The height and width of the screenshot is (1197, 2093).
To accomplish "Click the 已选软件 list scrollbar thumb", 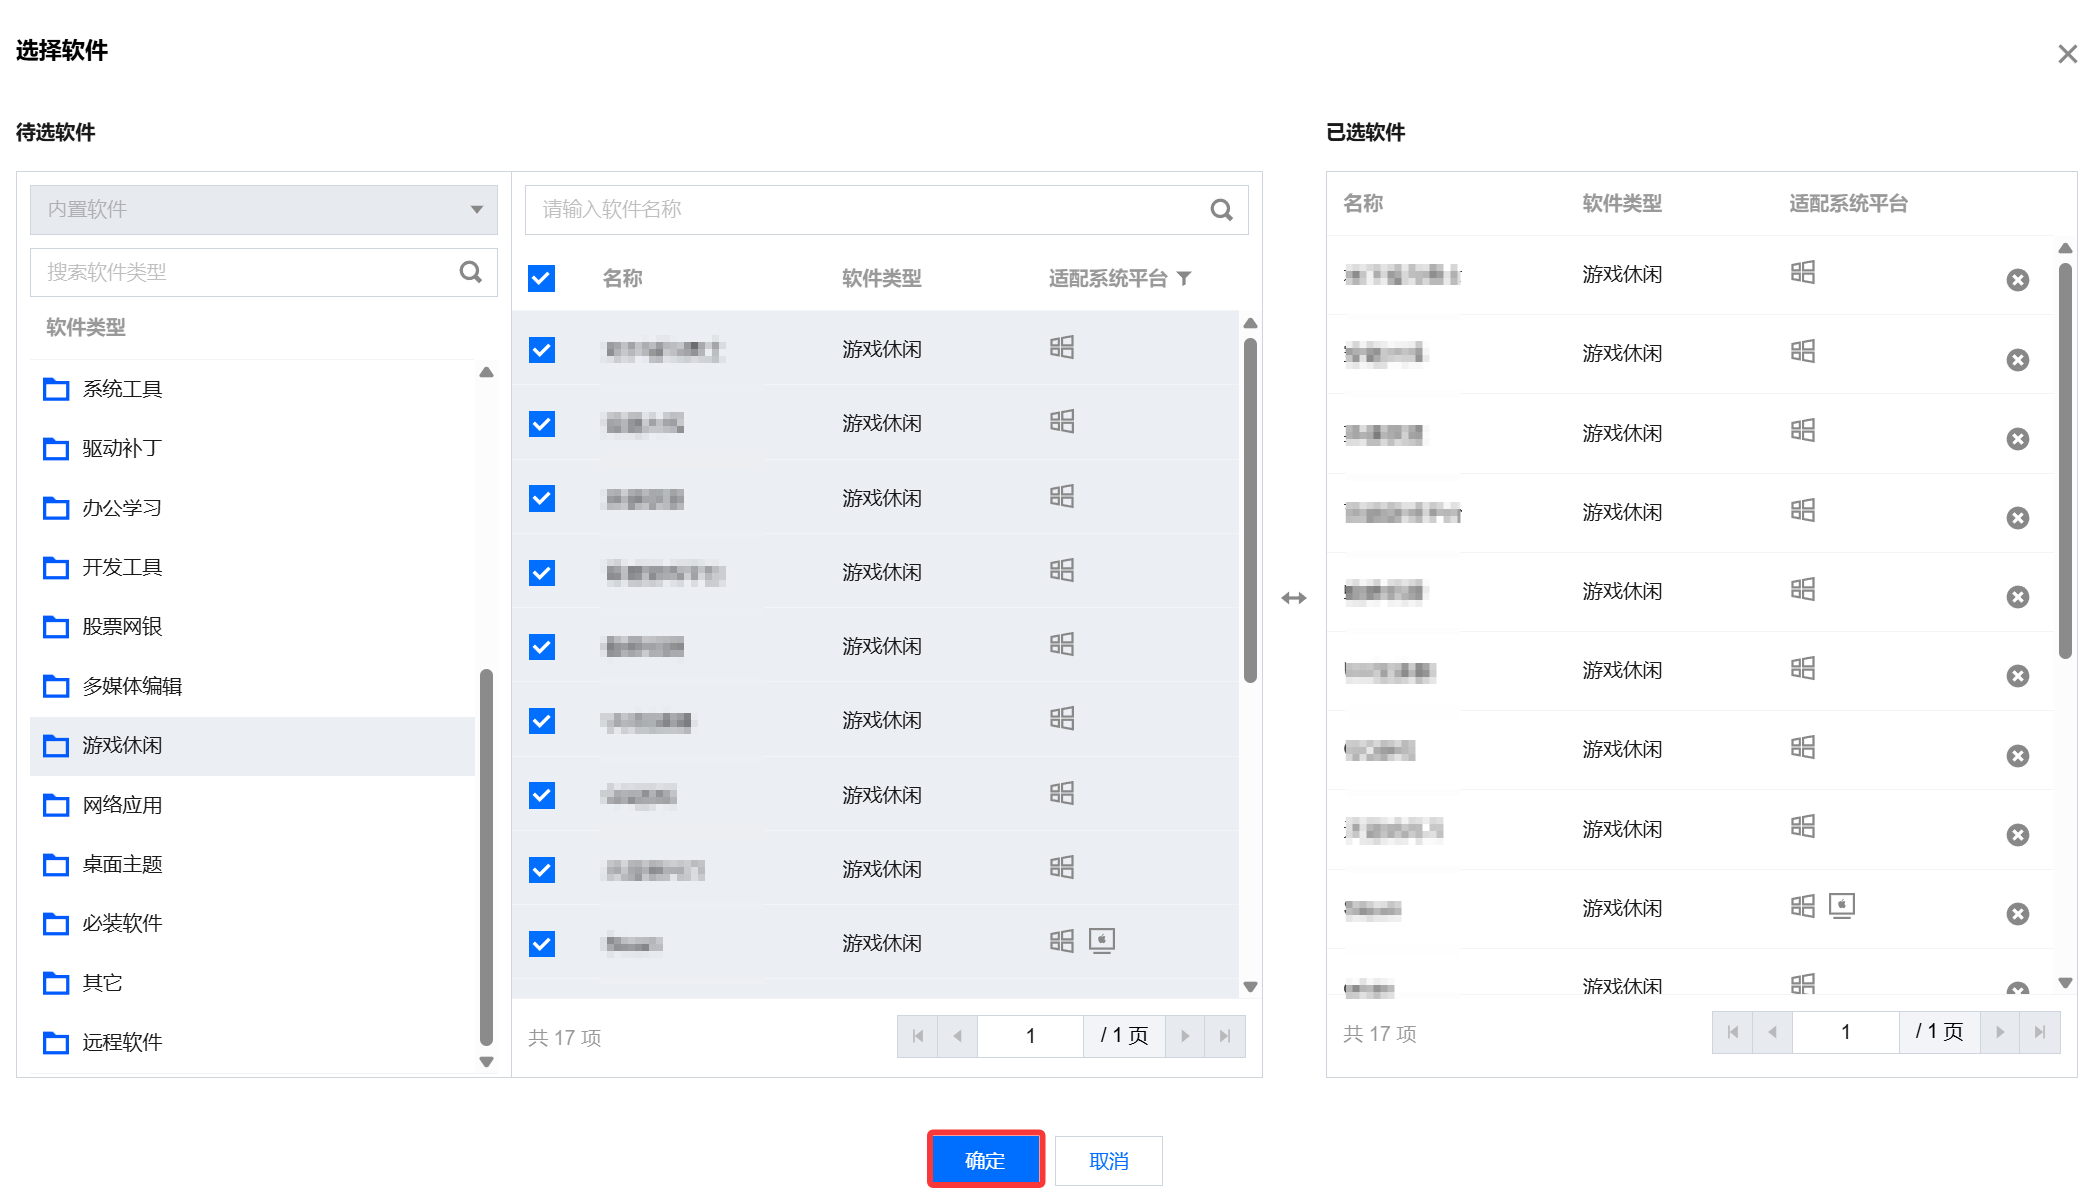I will pyautogui.click(x=2066, y=461).
